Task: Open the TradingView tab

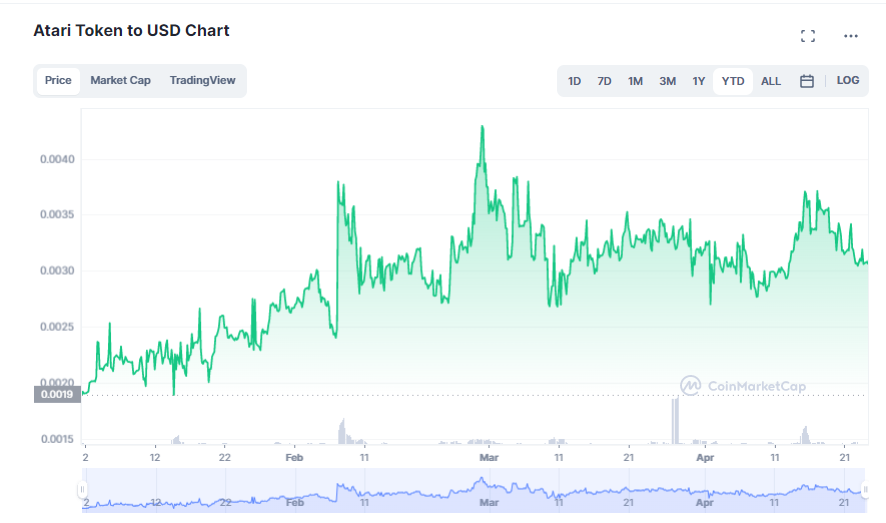Action: 202,80
